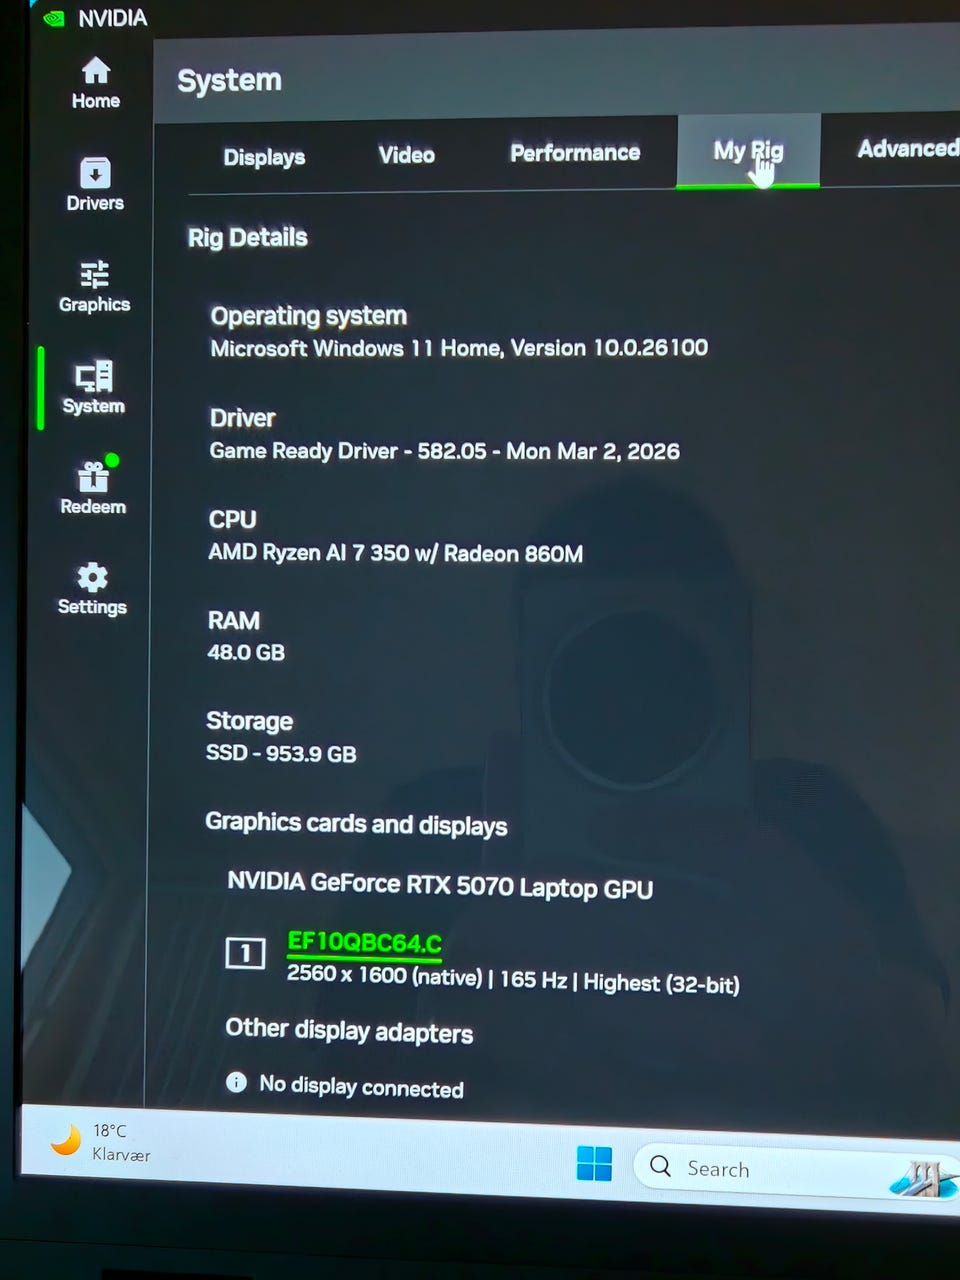
Task: Switch to the Displays tab
Action: tap(264, 157)
